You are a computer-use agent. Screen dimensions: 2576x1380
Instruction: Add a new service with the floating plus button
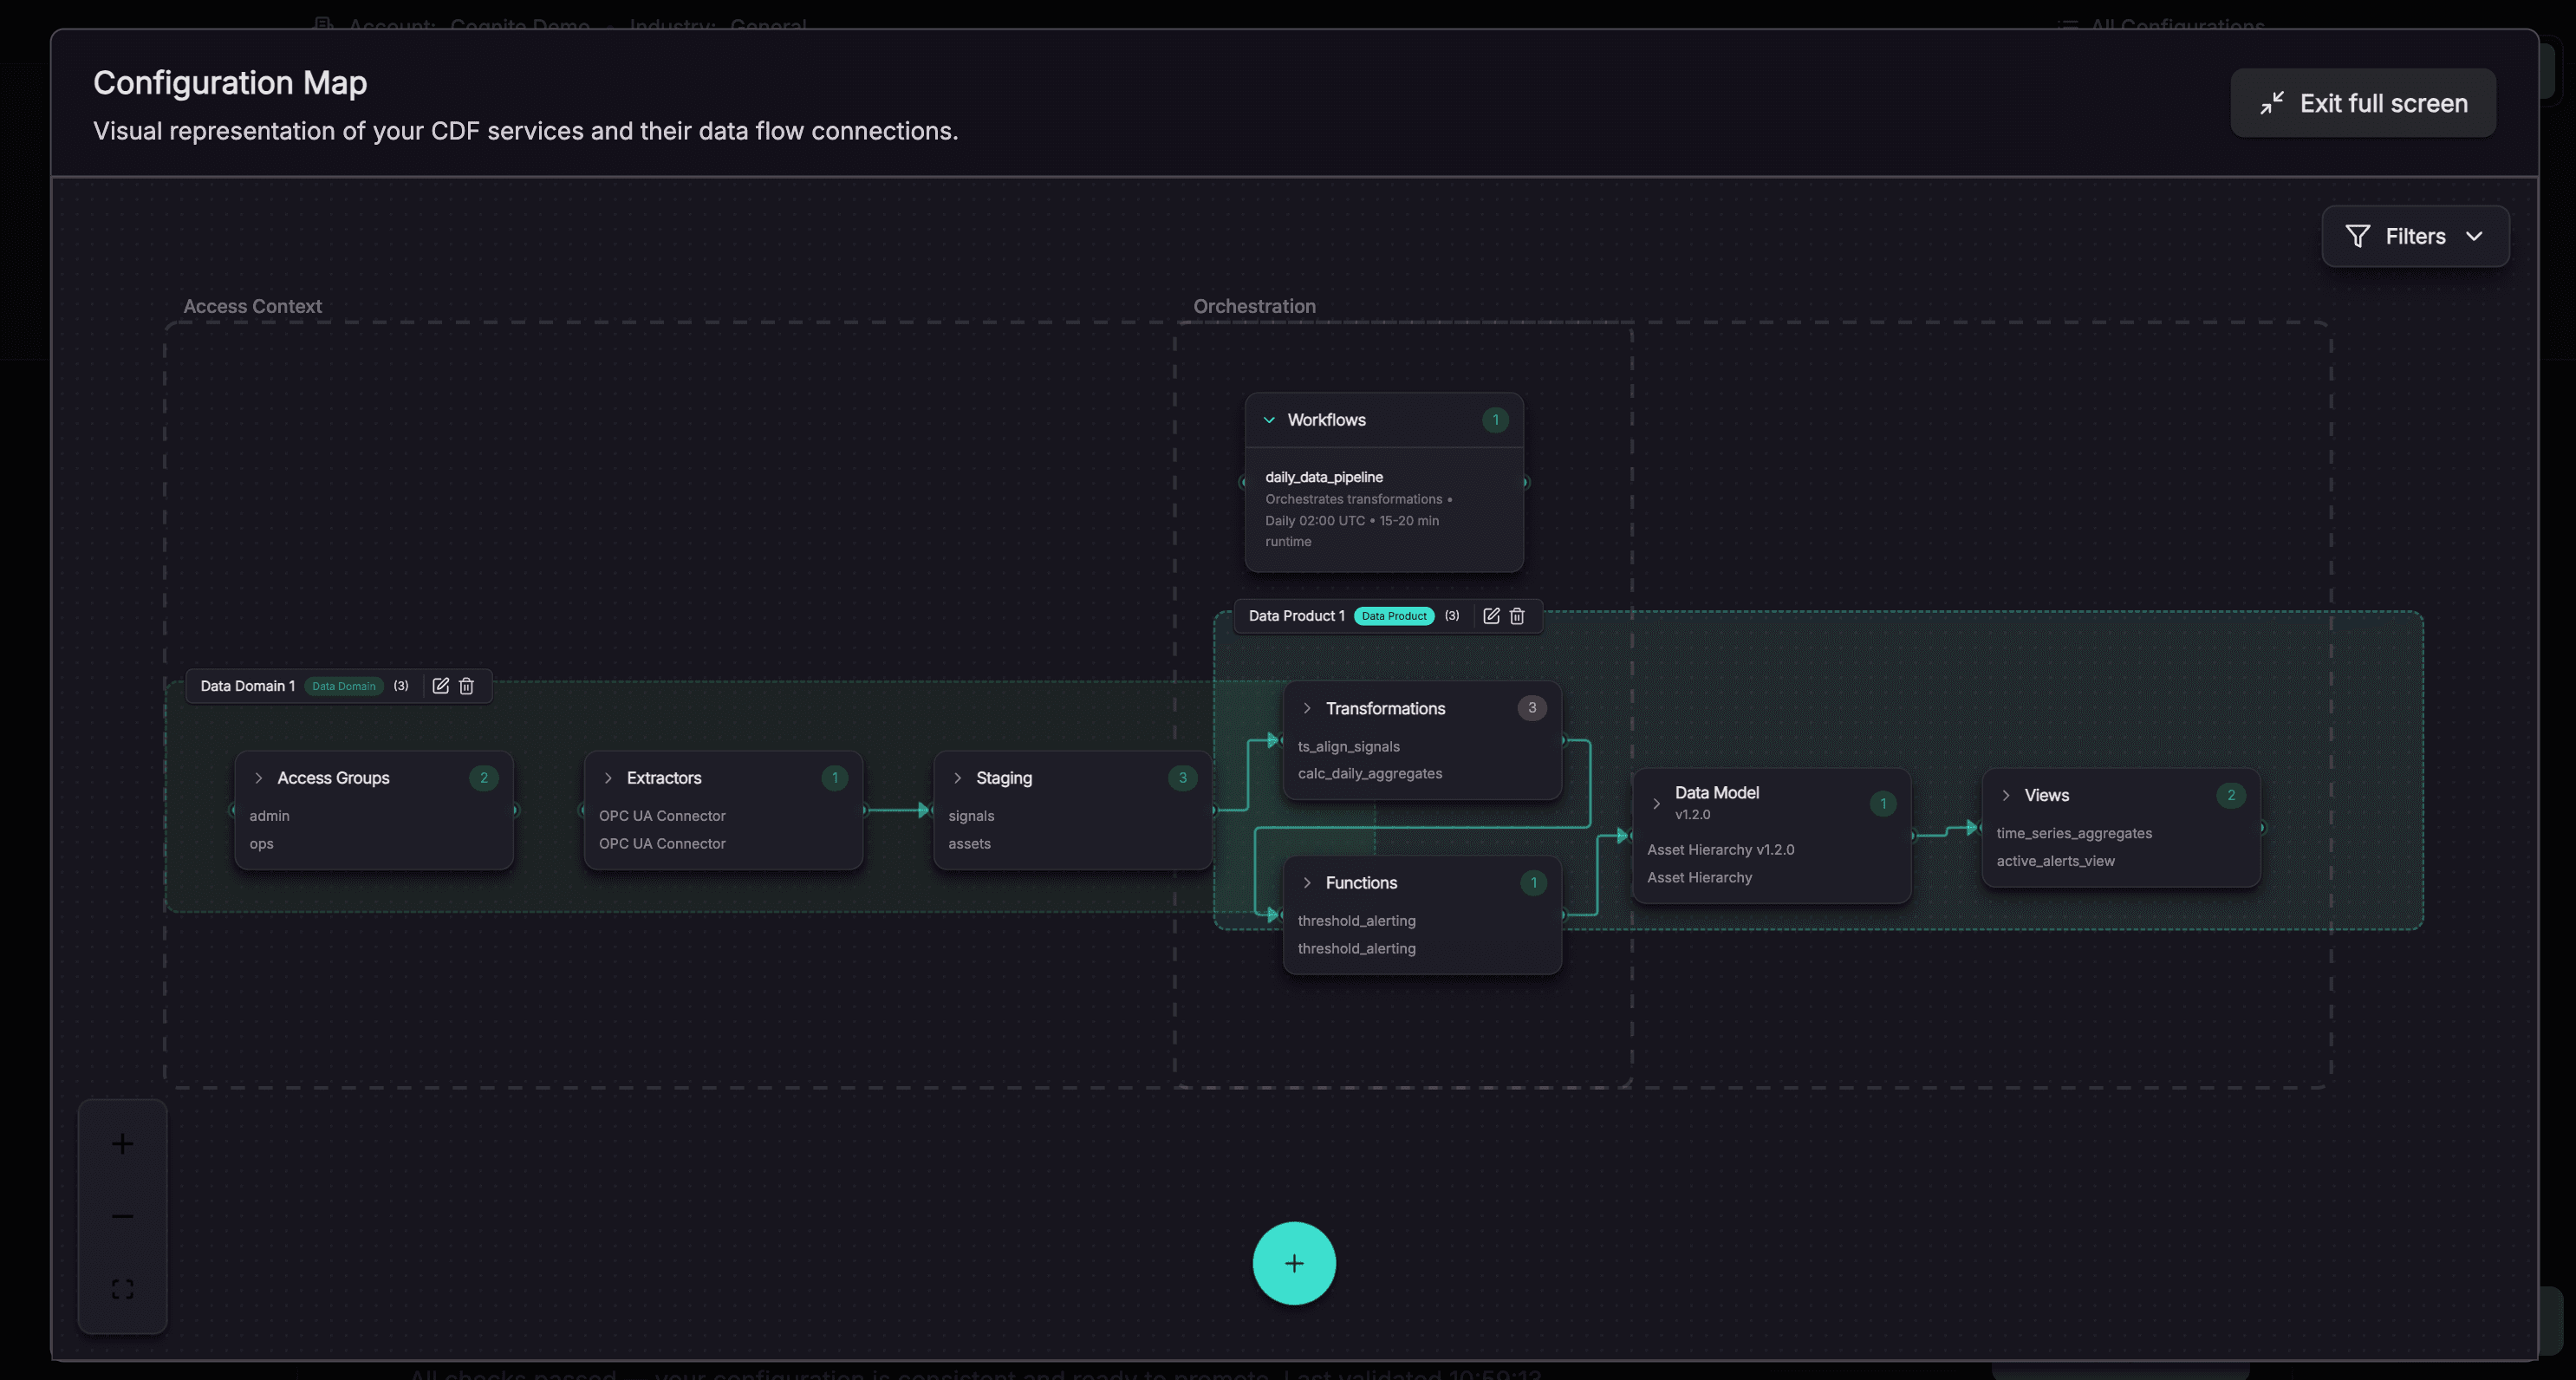click(x=1294, y=1263)
